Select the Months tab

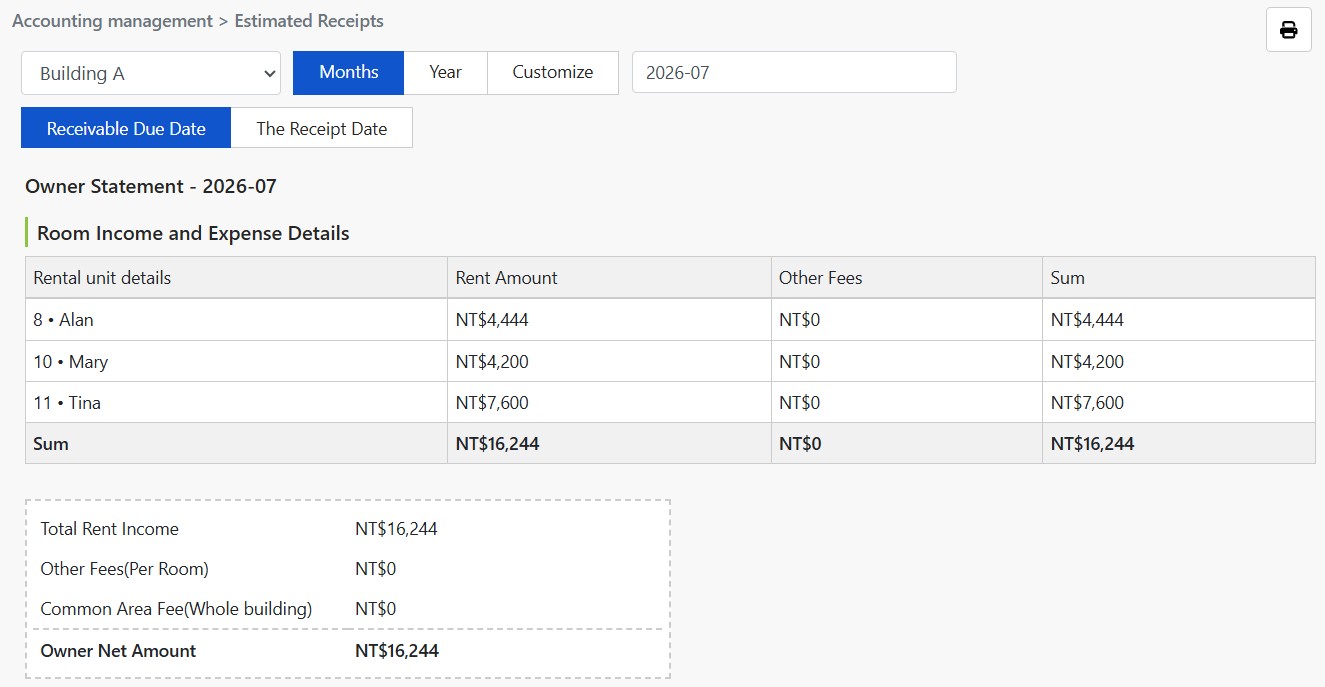[348, 73]
